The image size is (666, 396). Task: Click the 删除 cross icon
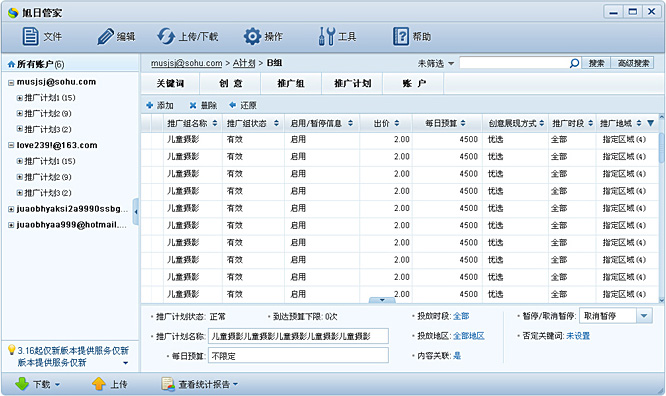click(193, 105)
